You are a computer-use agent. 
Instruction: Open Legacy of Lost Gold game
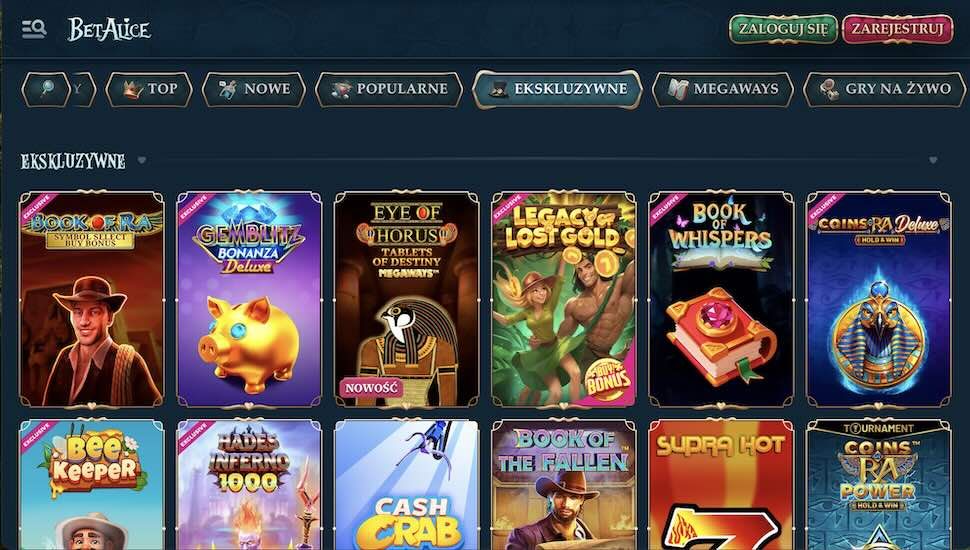(564, 299)
